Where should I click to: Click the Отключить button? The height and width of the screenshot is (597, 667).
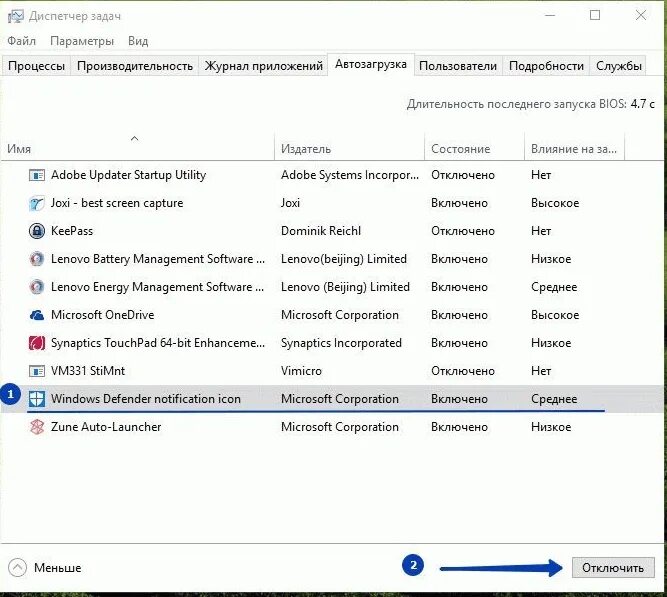[613, 568]
